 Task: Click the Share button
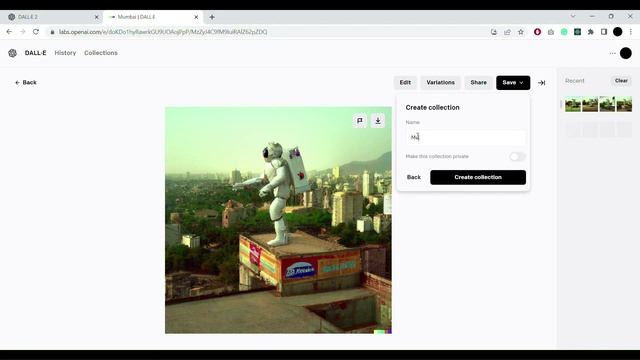[478, 82]
